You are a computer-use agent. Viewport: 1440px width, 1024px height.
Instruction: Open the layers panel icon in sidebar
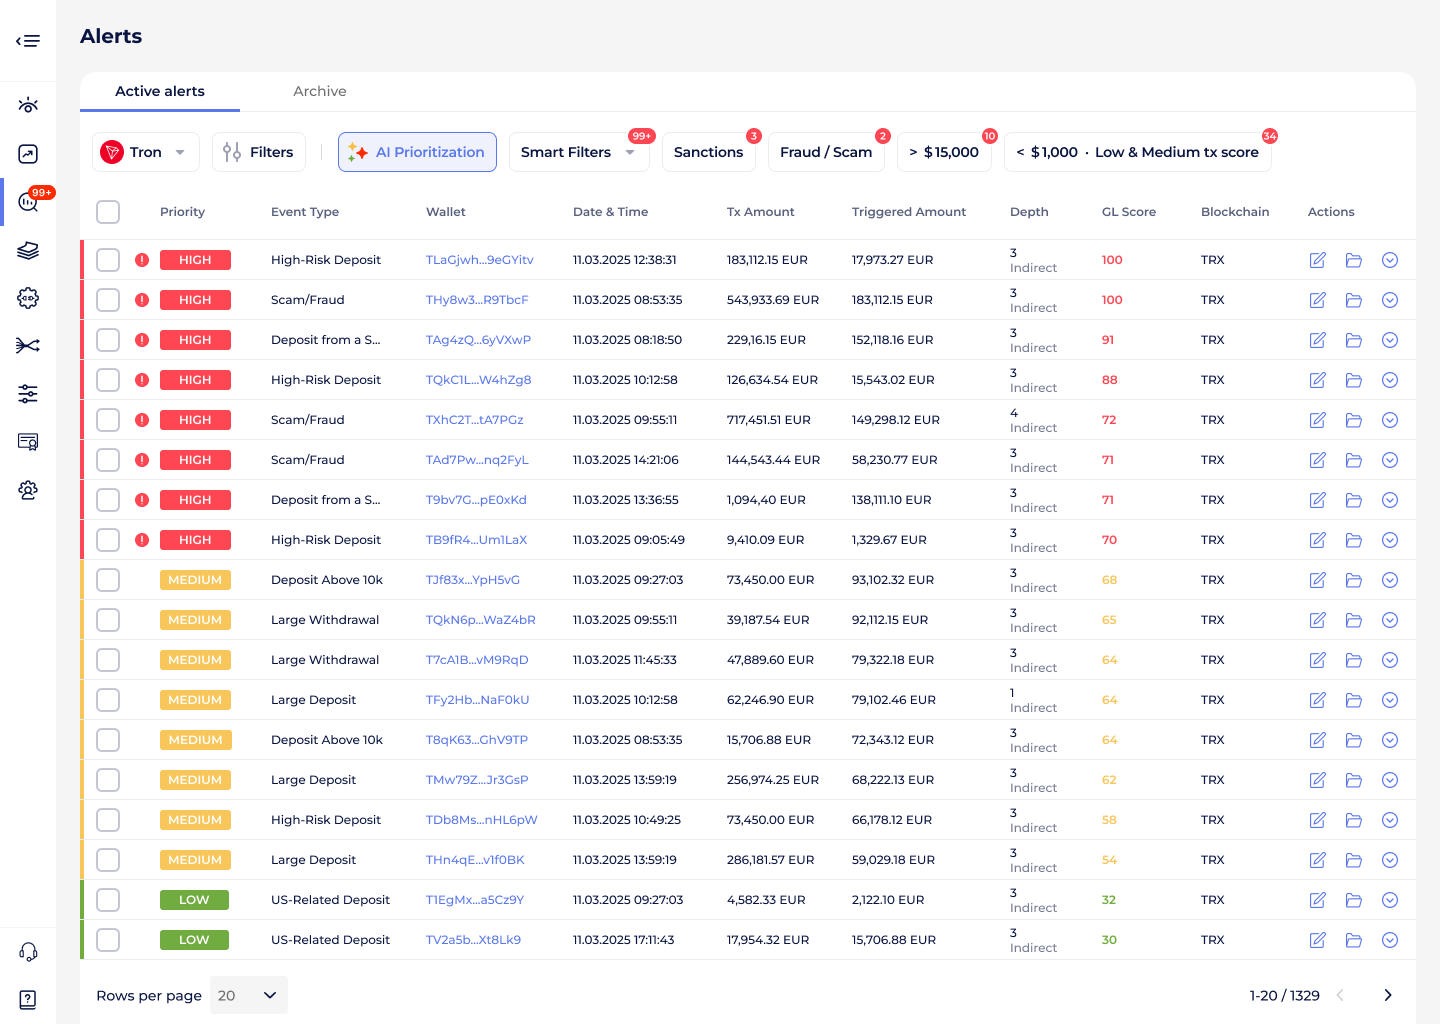(x=27, y=250)
